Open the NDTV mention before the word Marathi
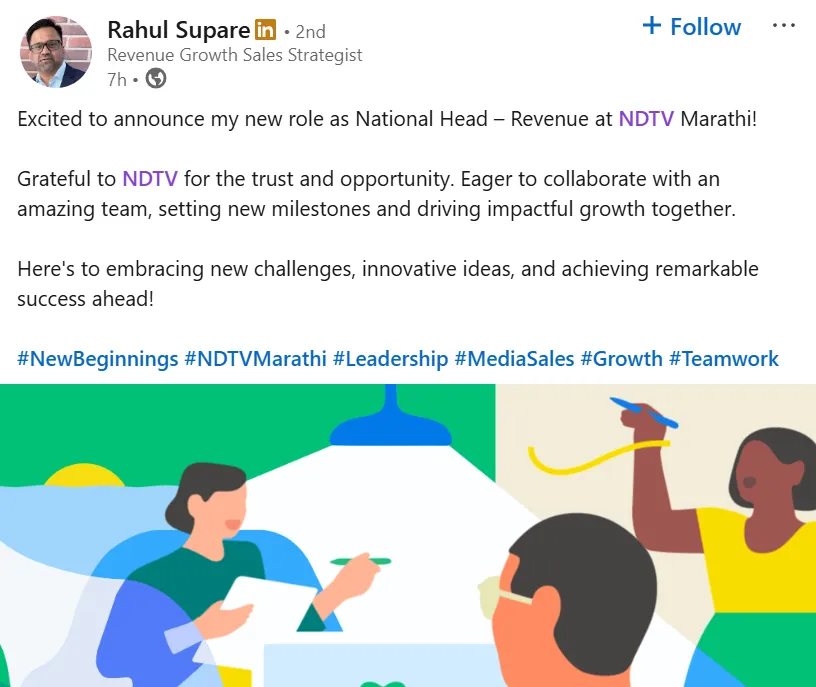This screenshot has width=816, height=687. (x=646, y=119)
